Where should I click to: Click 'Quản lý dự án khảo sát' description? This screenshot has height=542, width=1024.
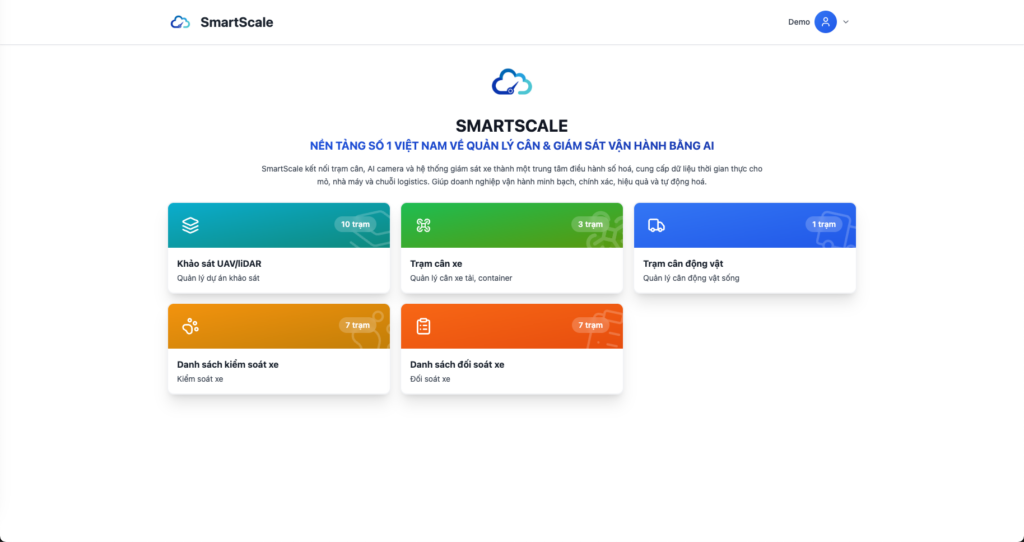pos(218,278)
